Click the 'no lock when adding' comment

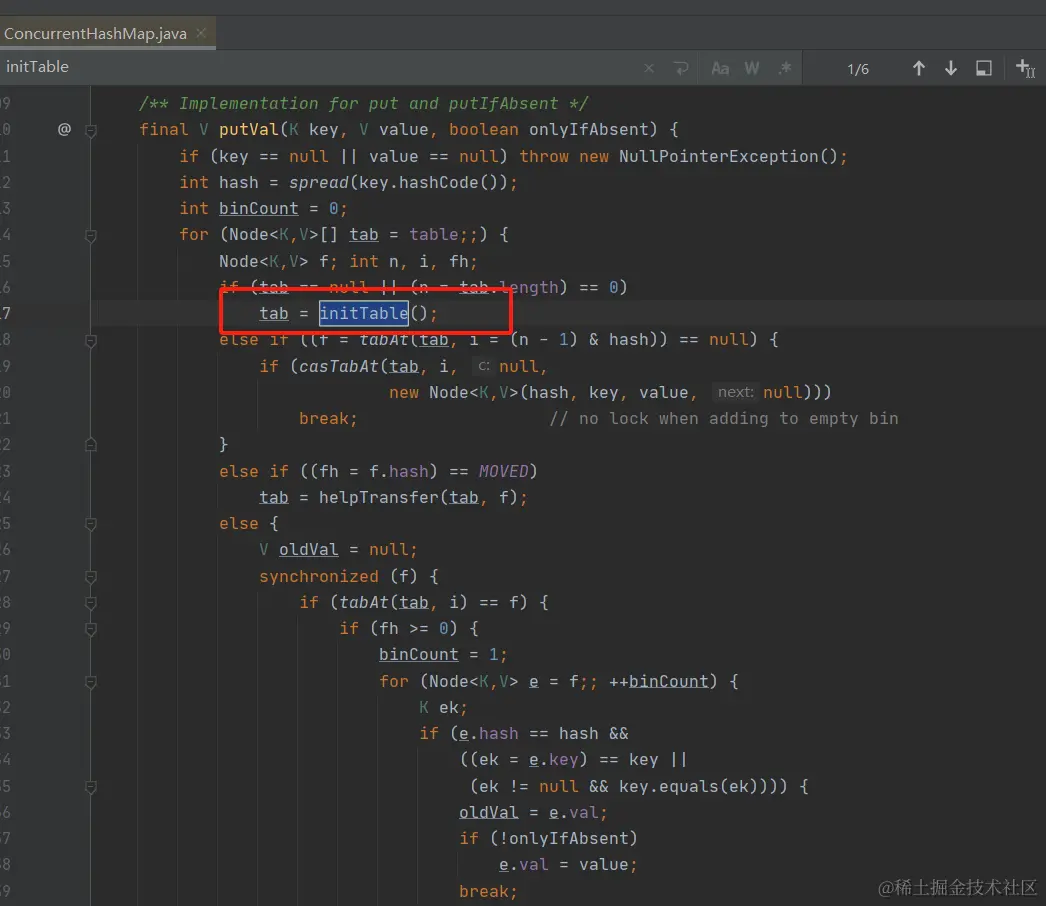coord(724,418)
